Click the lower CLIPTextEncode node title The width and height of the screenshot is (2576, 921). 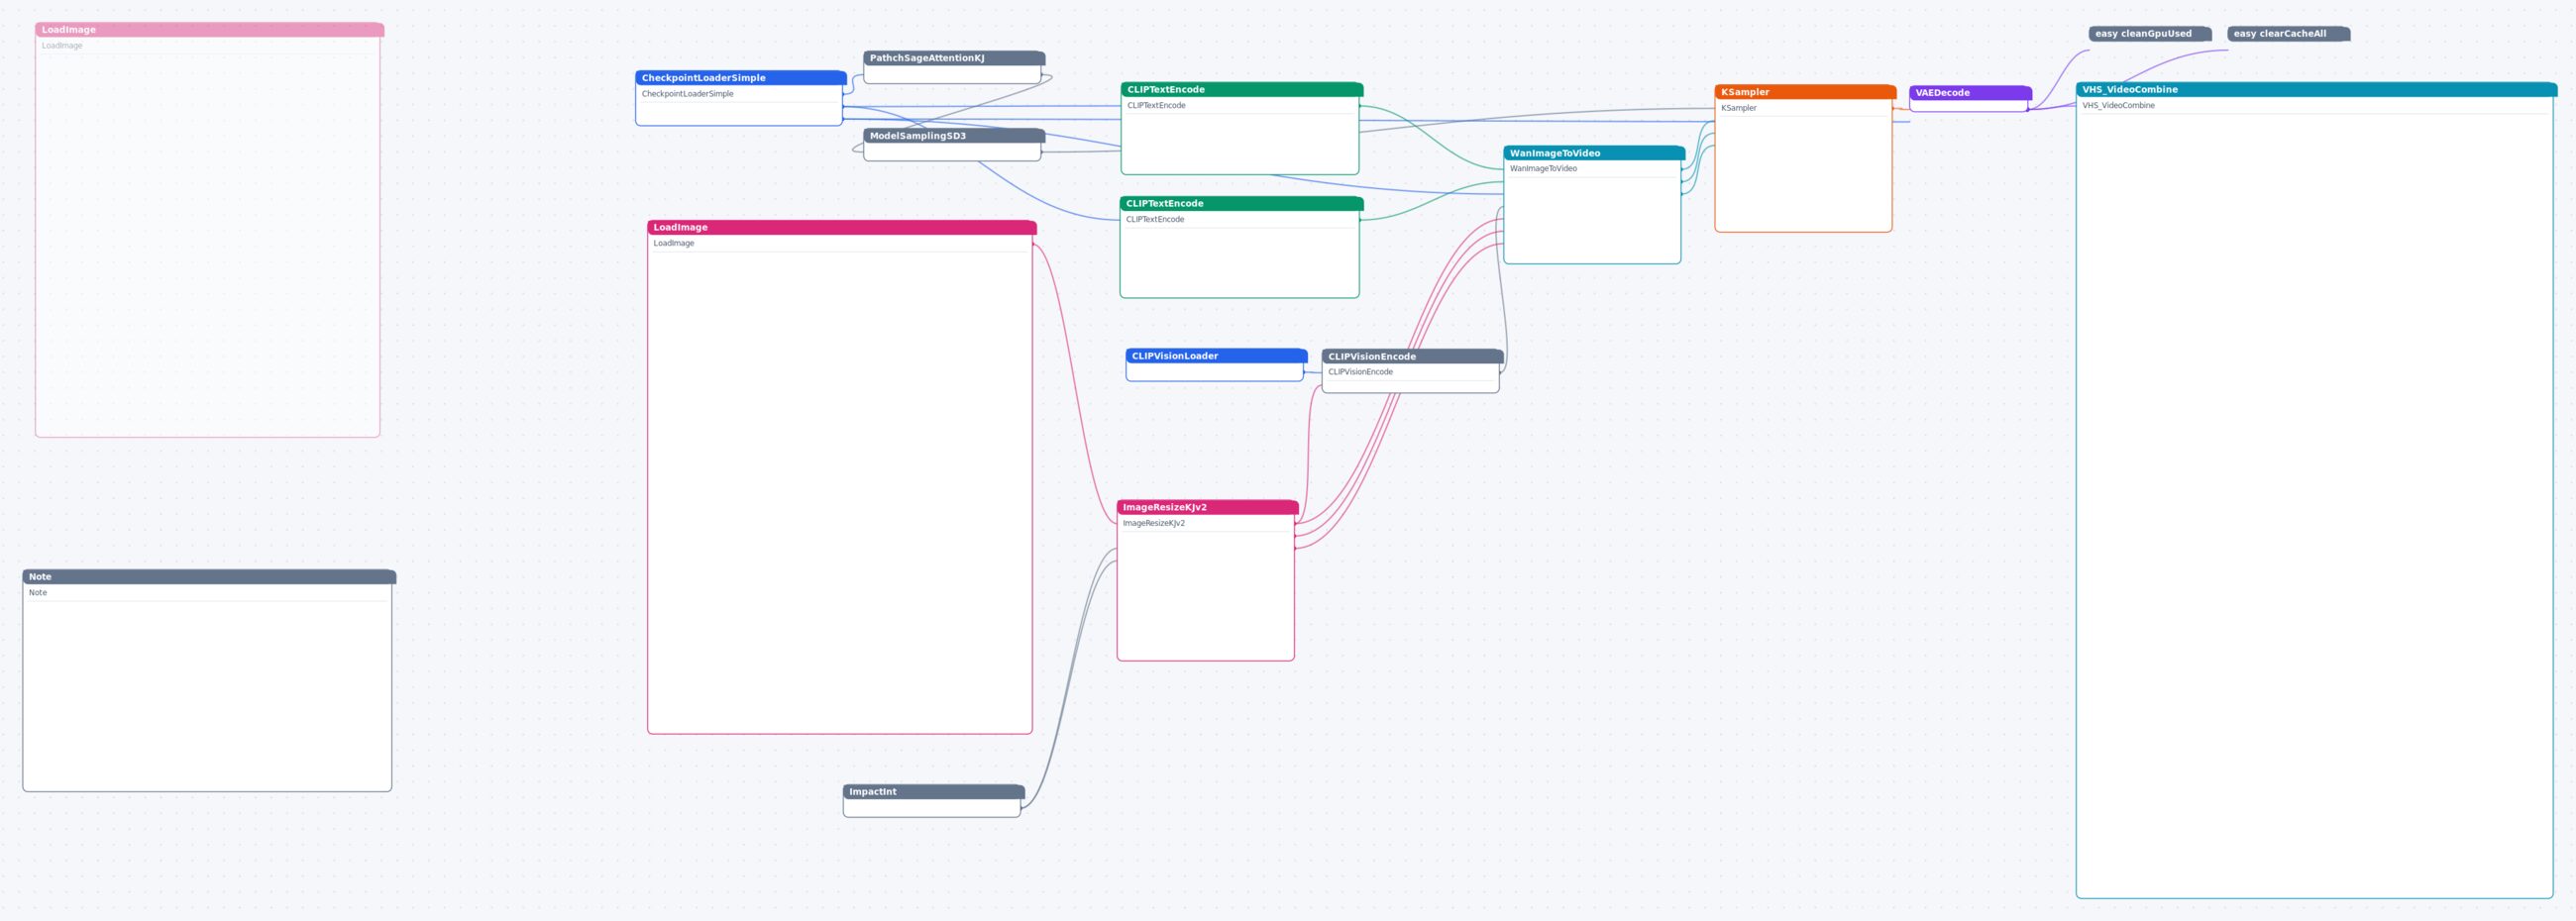tap(1241, 204)
